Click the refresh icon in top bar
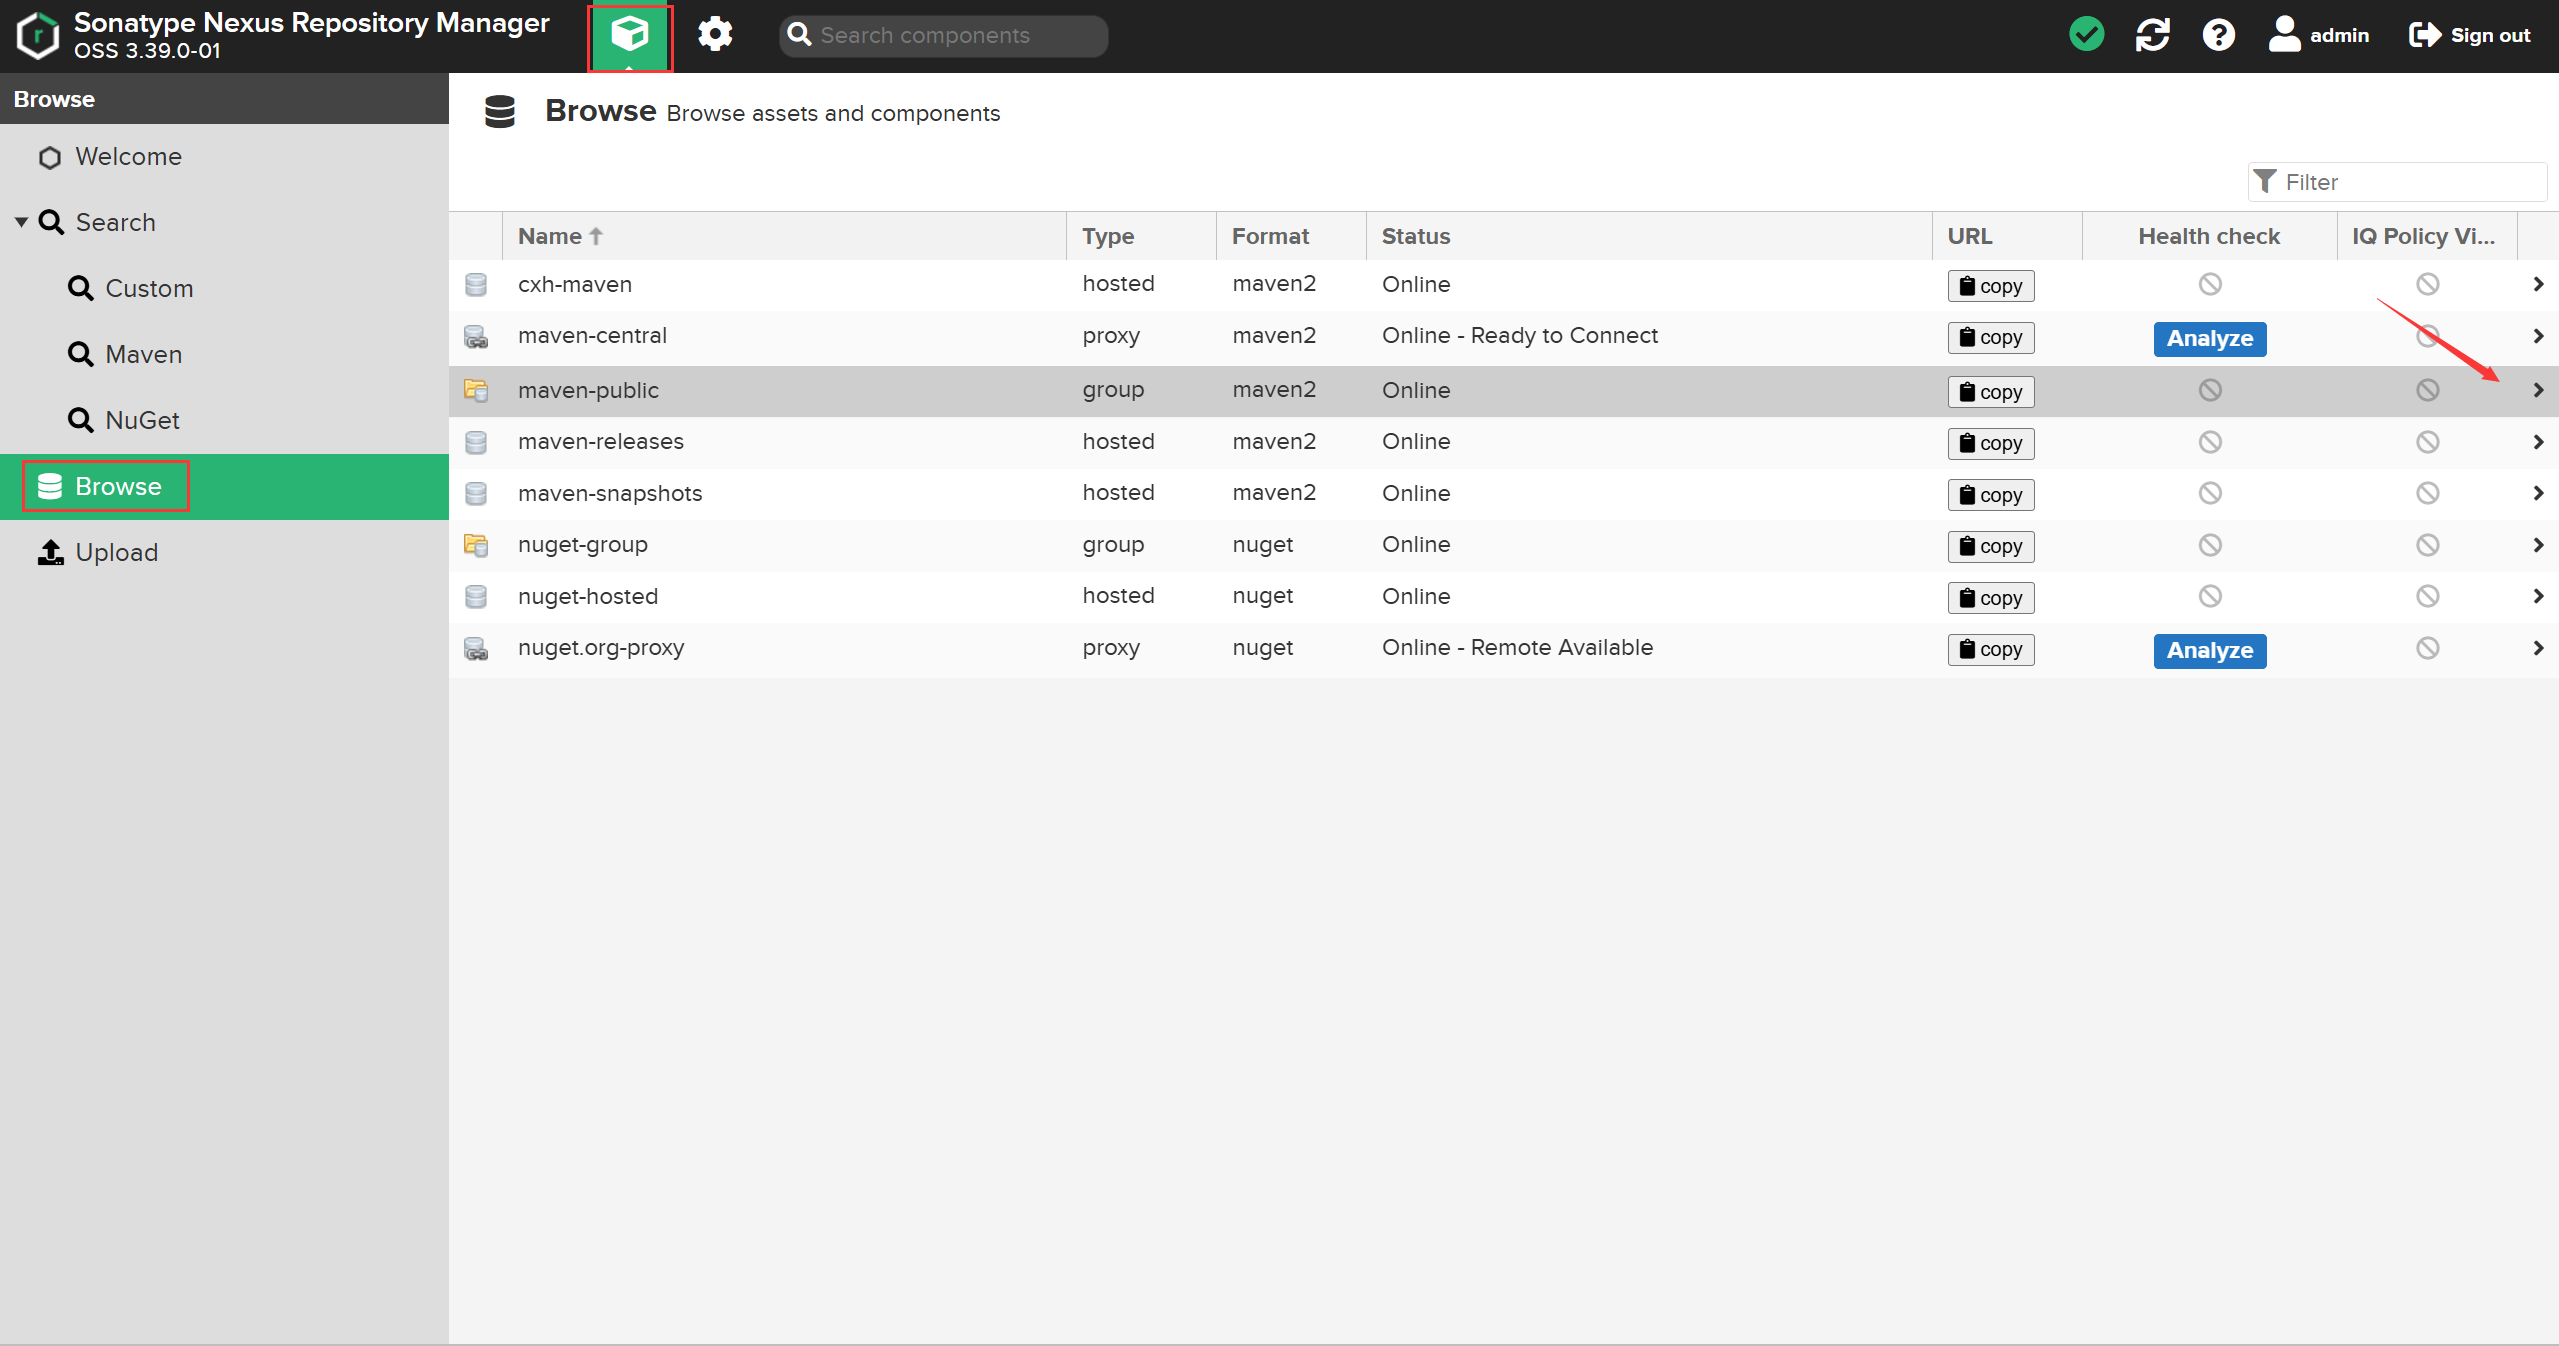This screenshot has height=1346, width=2559. [x=2152, y=35]
